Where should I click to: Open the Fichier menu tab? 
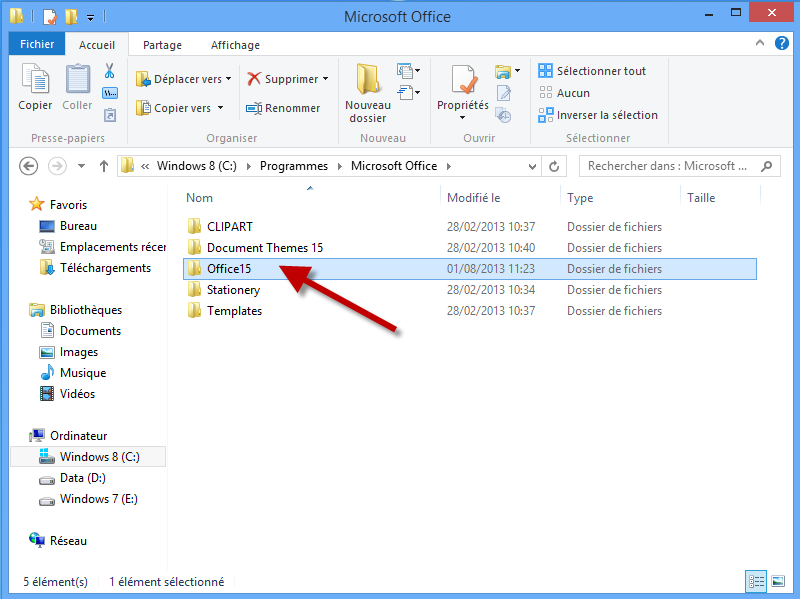[37, 44]
